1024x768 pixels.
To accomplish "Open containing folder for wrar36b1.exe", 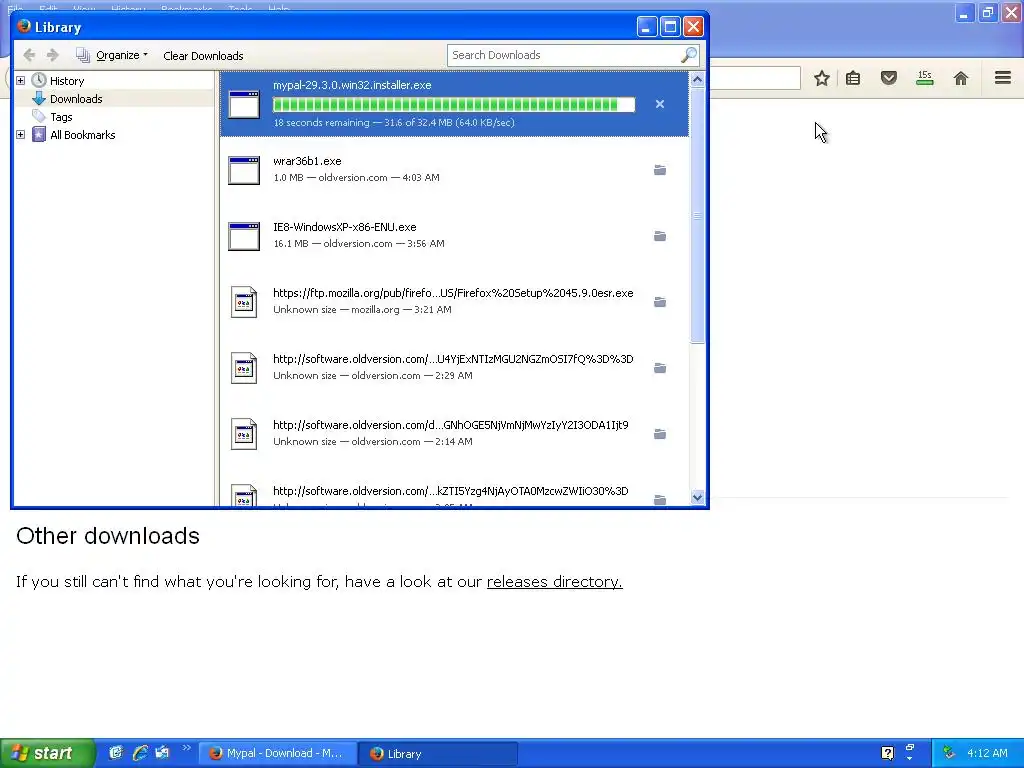I will [660, 170].
